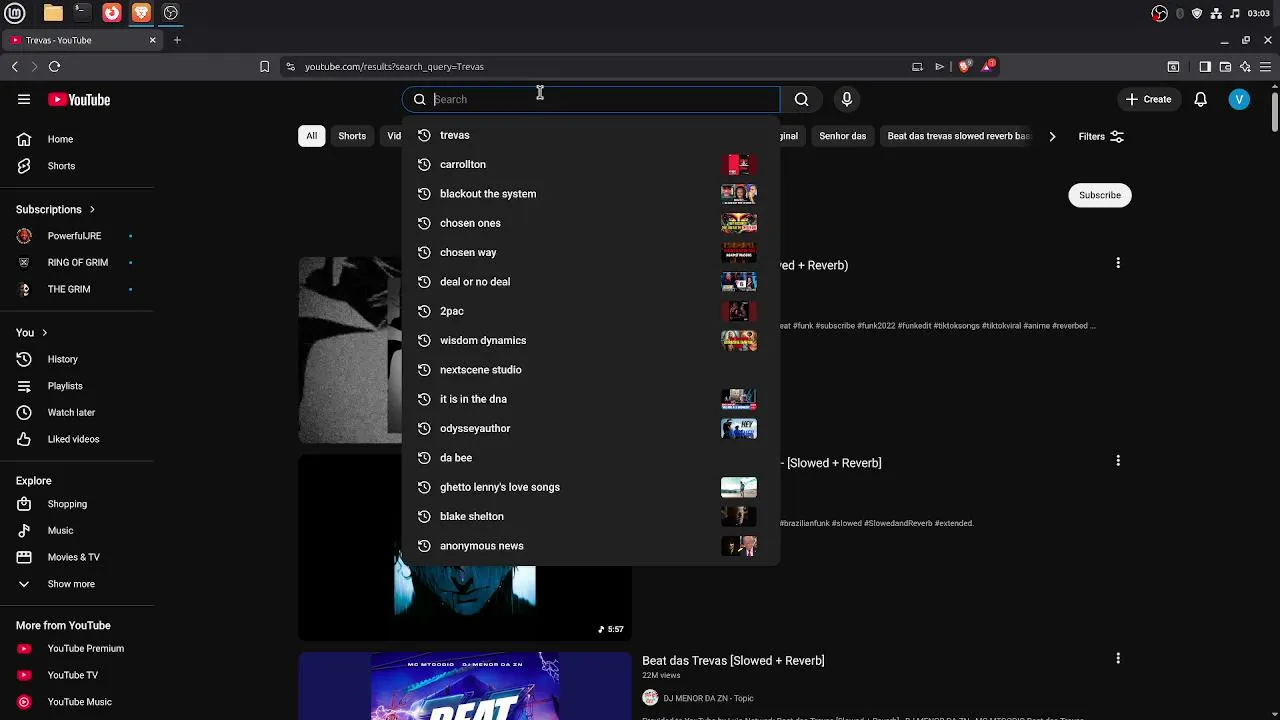
Task: Open the Files folder in taskbar
Action: (x=53, y=13)
